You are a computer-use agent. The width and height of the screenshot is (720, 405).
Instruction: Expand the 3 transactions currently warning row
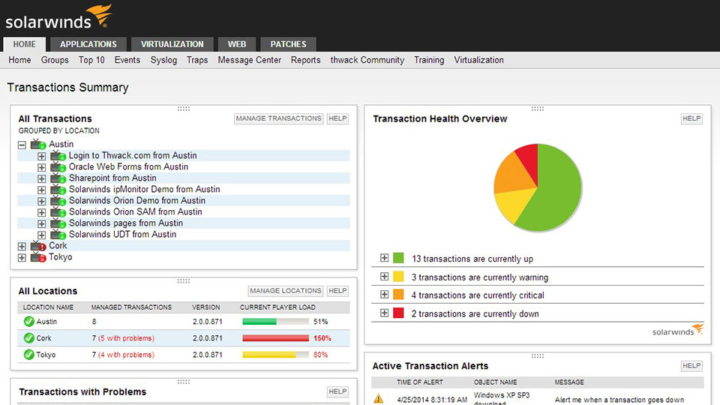pyautogui.click(x=384, y=276)
